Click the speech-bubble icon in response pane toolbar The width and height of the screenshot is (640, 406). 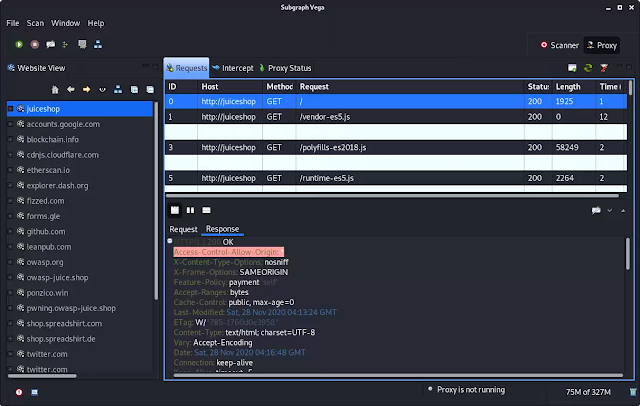click(596, 211)
